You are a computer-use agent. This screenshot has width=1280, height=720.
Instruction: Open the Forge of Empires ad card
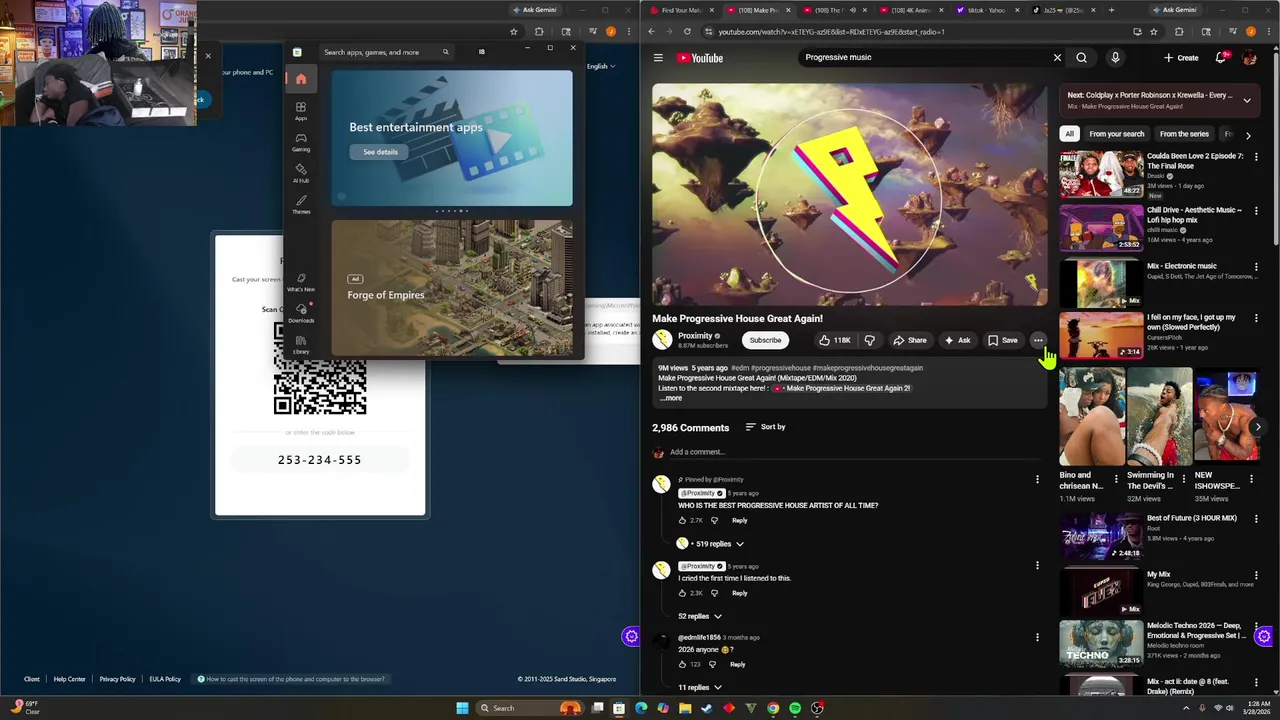click(452, 288)
